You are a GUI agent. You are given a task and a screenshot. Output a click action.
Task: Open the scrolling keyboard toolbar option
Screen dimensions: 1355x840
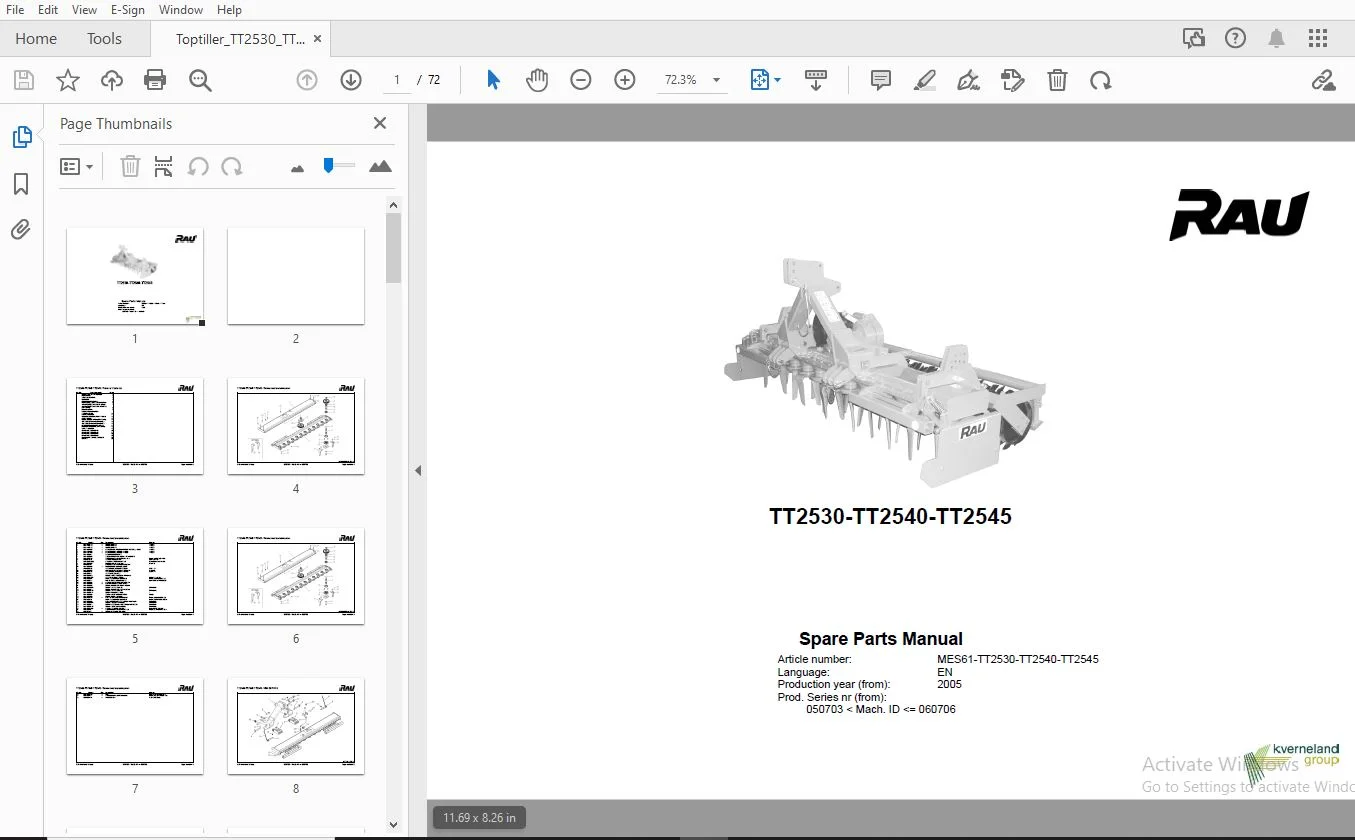pos(816,80)
